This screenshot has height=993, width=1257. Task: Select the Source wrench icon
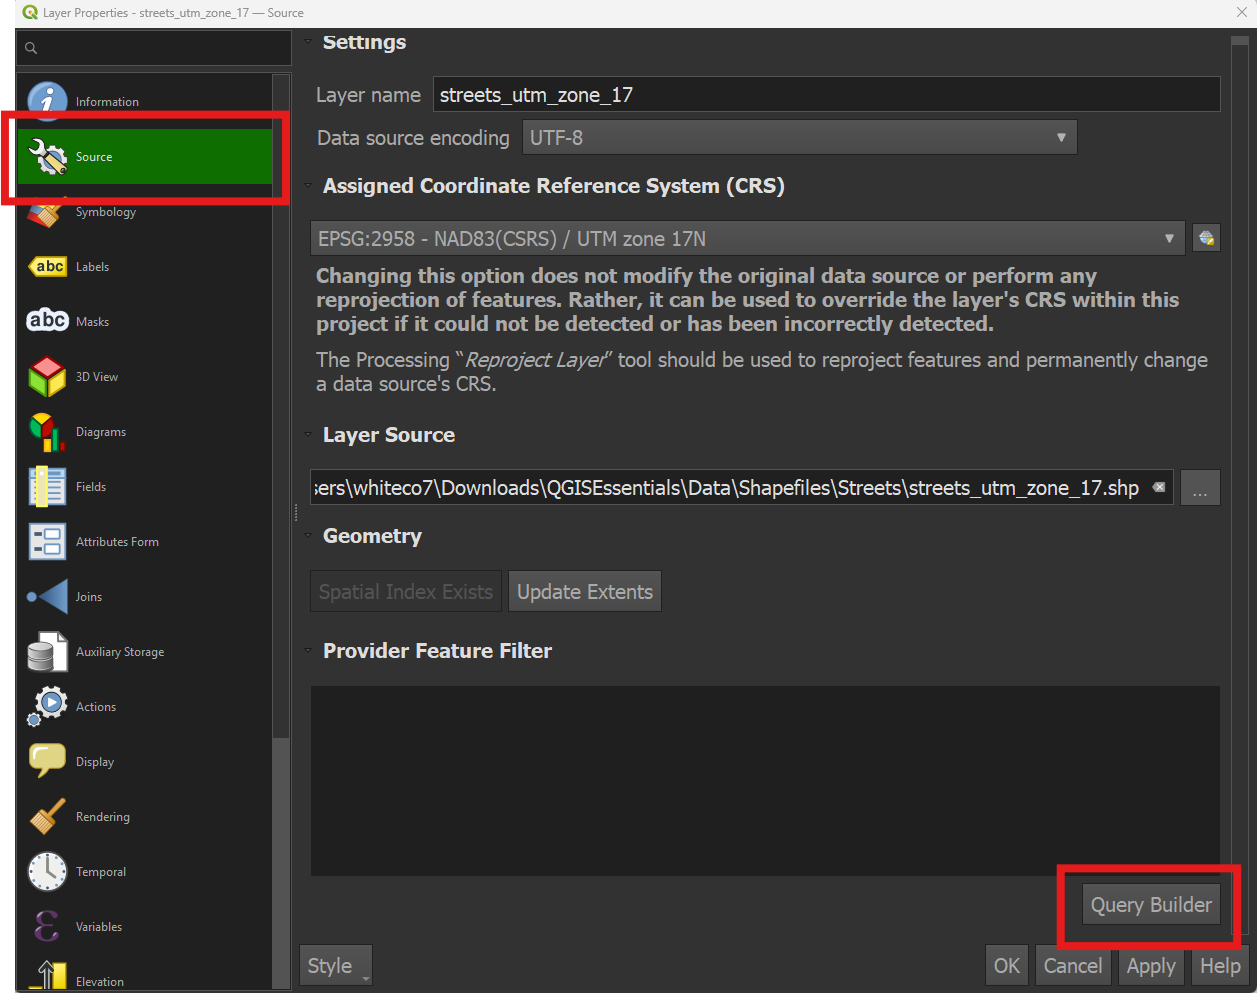(47, 156)
